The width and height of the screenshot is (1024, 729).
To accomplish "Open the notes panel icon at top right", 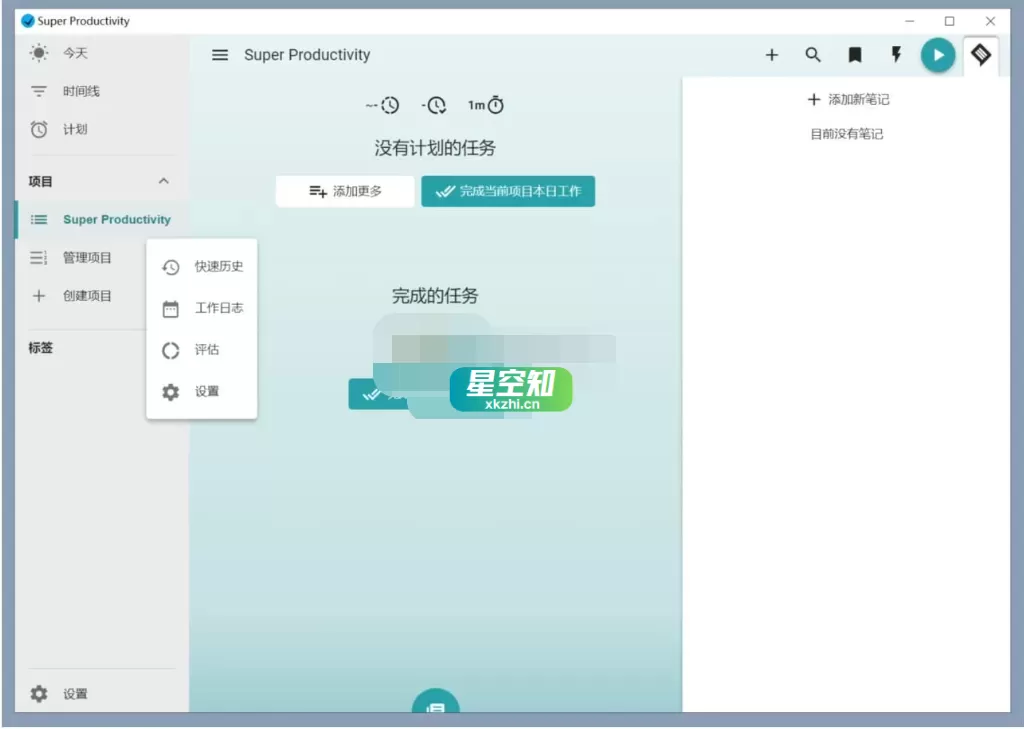I will [981, 55].
